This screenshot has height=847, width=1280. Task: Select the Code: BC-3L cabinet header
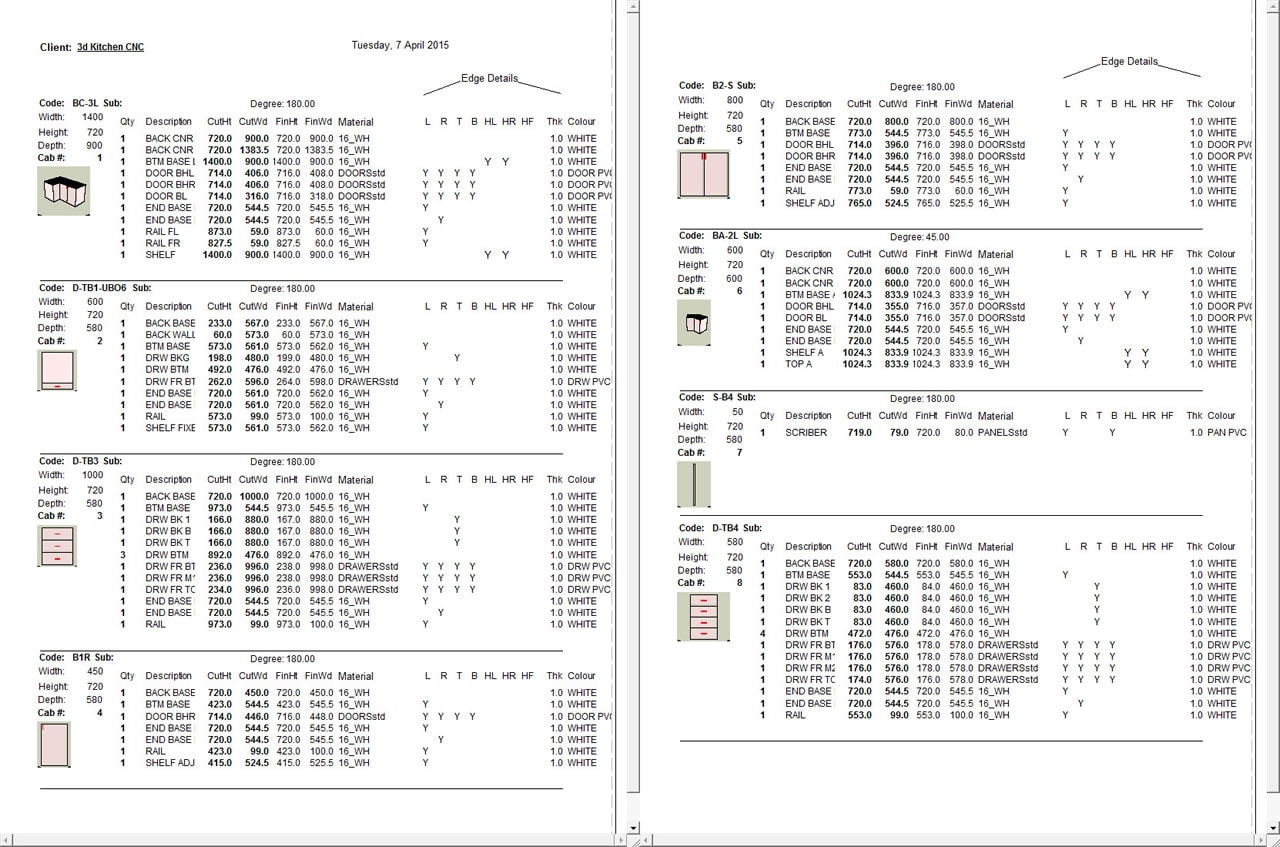[x=81, y=102]
